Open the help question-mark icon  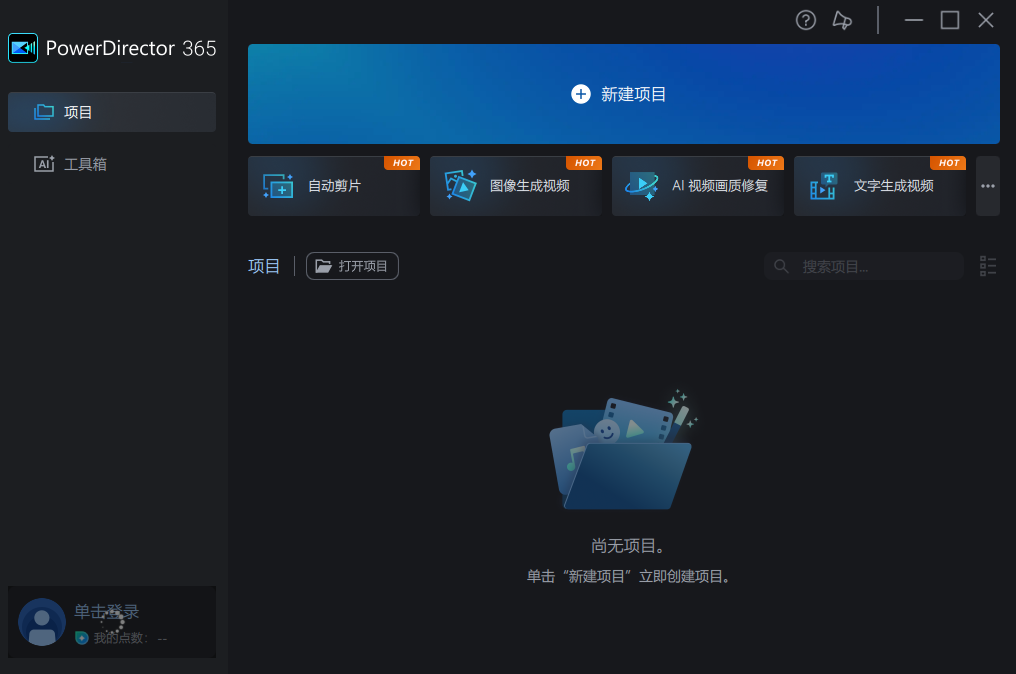(x=806, y=20)
